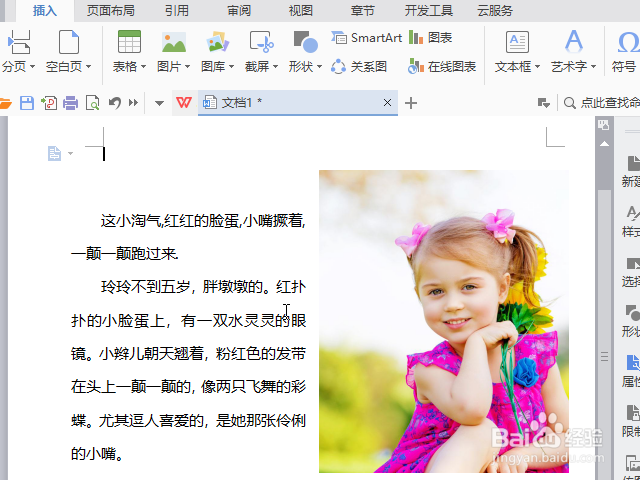Insert SmartArt graphic

[366, 38]
